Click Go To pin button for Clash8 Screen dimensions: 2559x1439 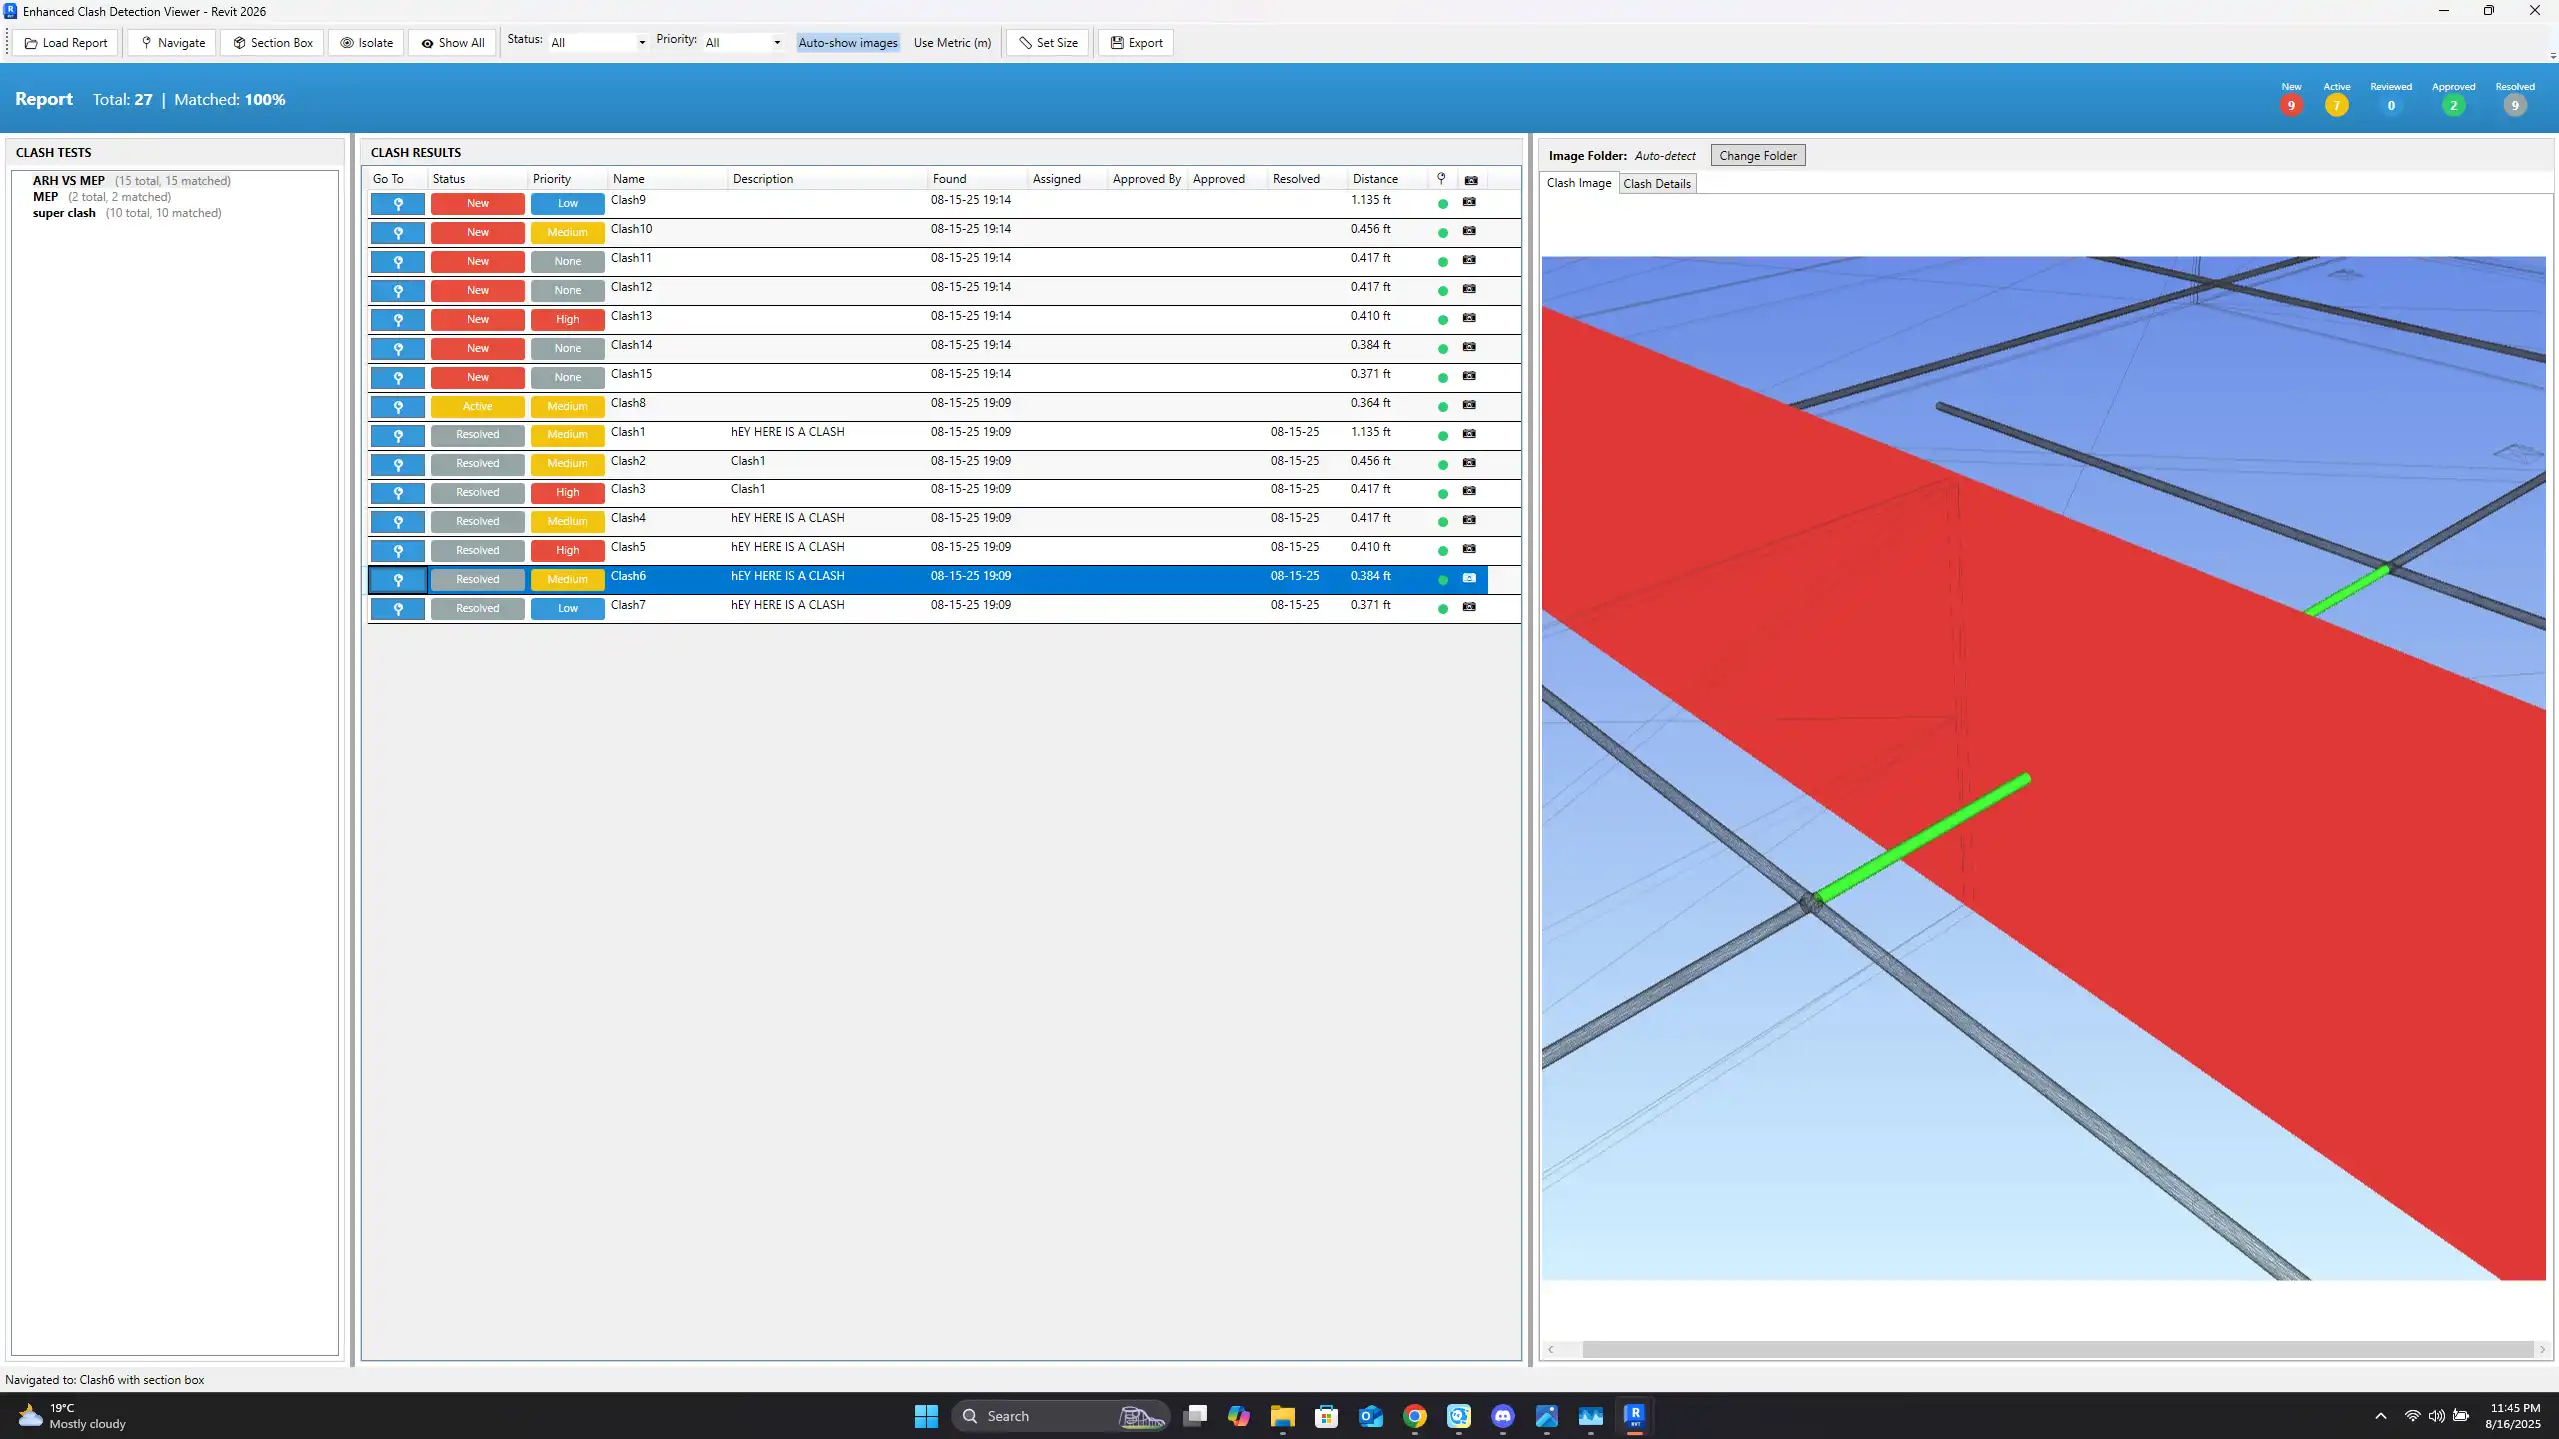398,407
